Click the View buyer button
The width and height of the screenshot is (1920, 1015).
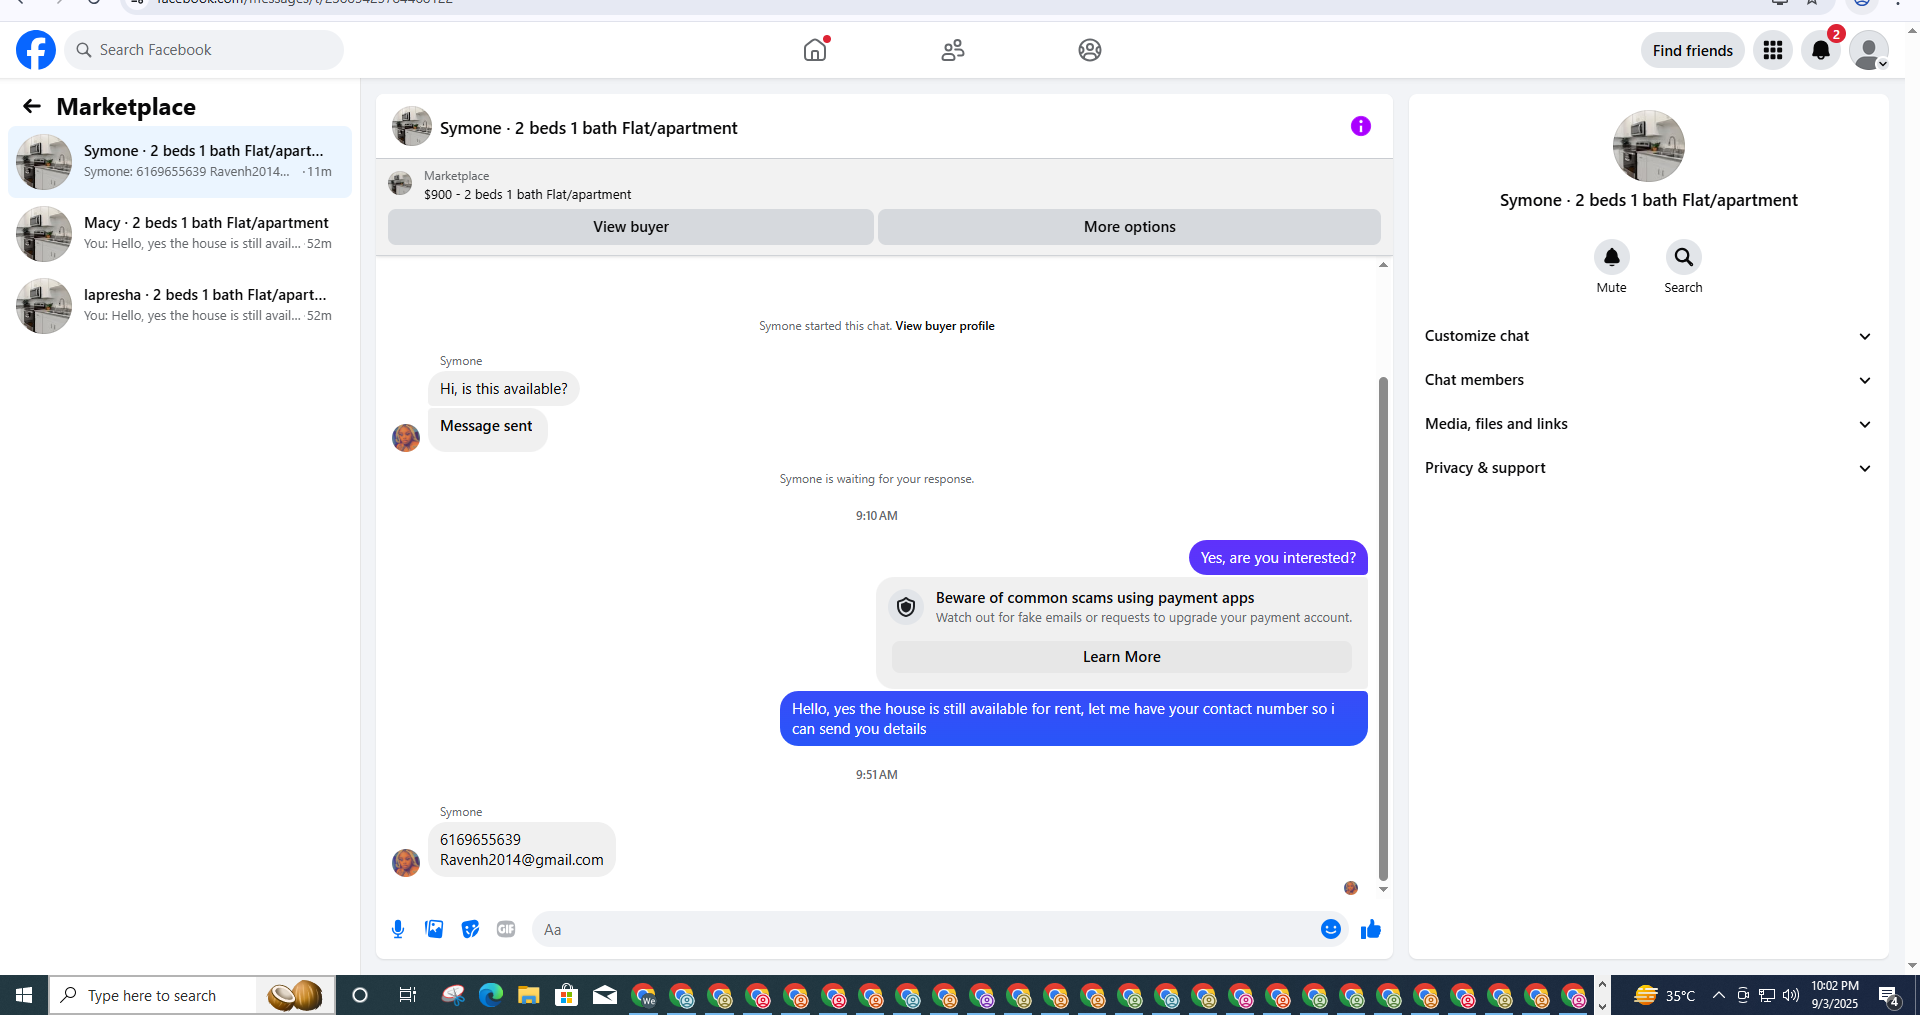click(x=630, y=227)
